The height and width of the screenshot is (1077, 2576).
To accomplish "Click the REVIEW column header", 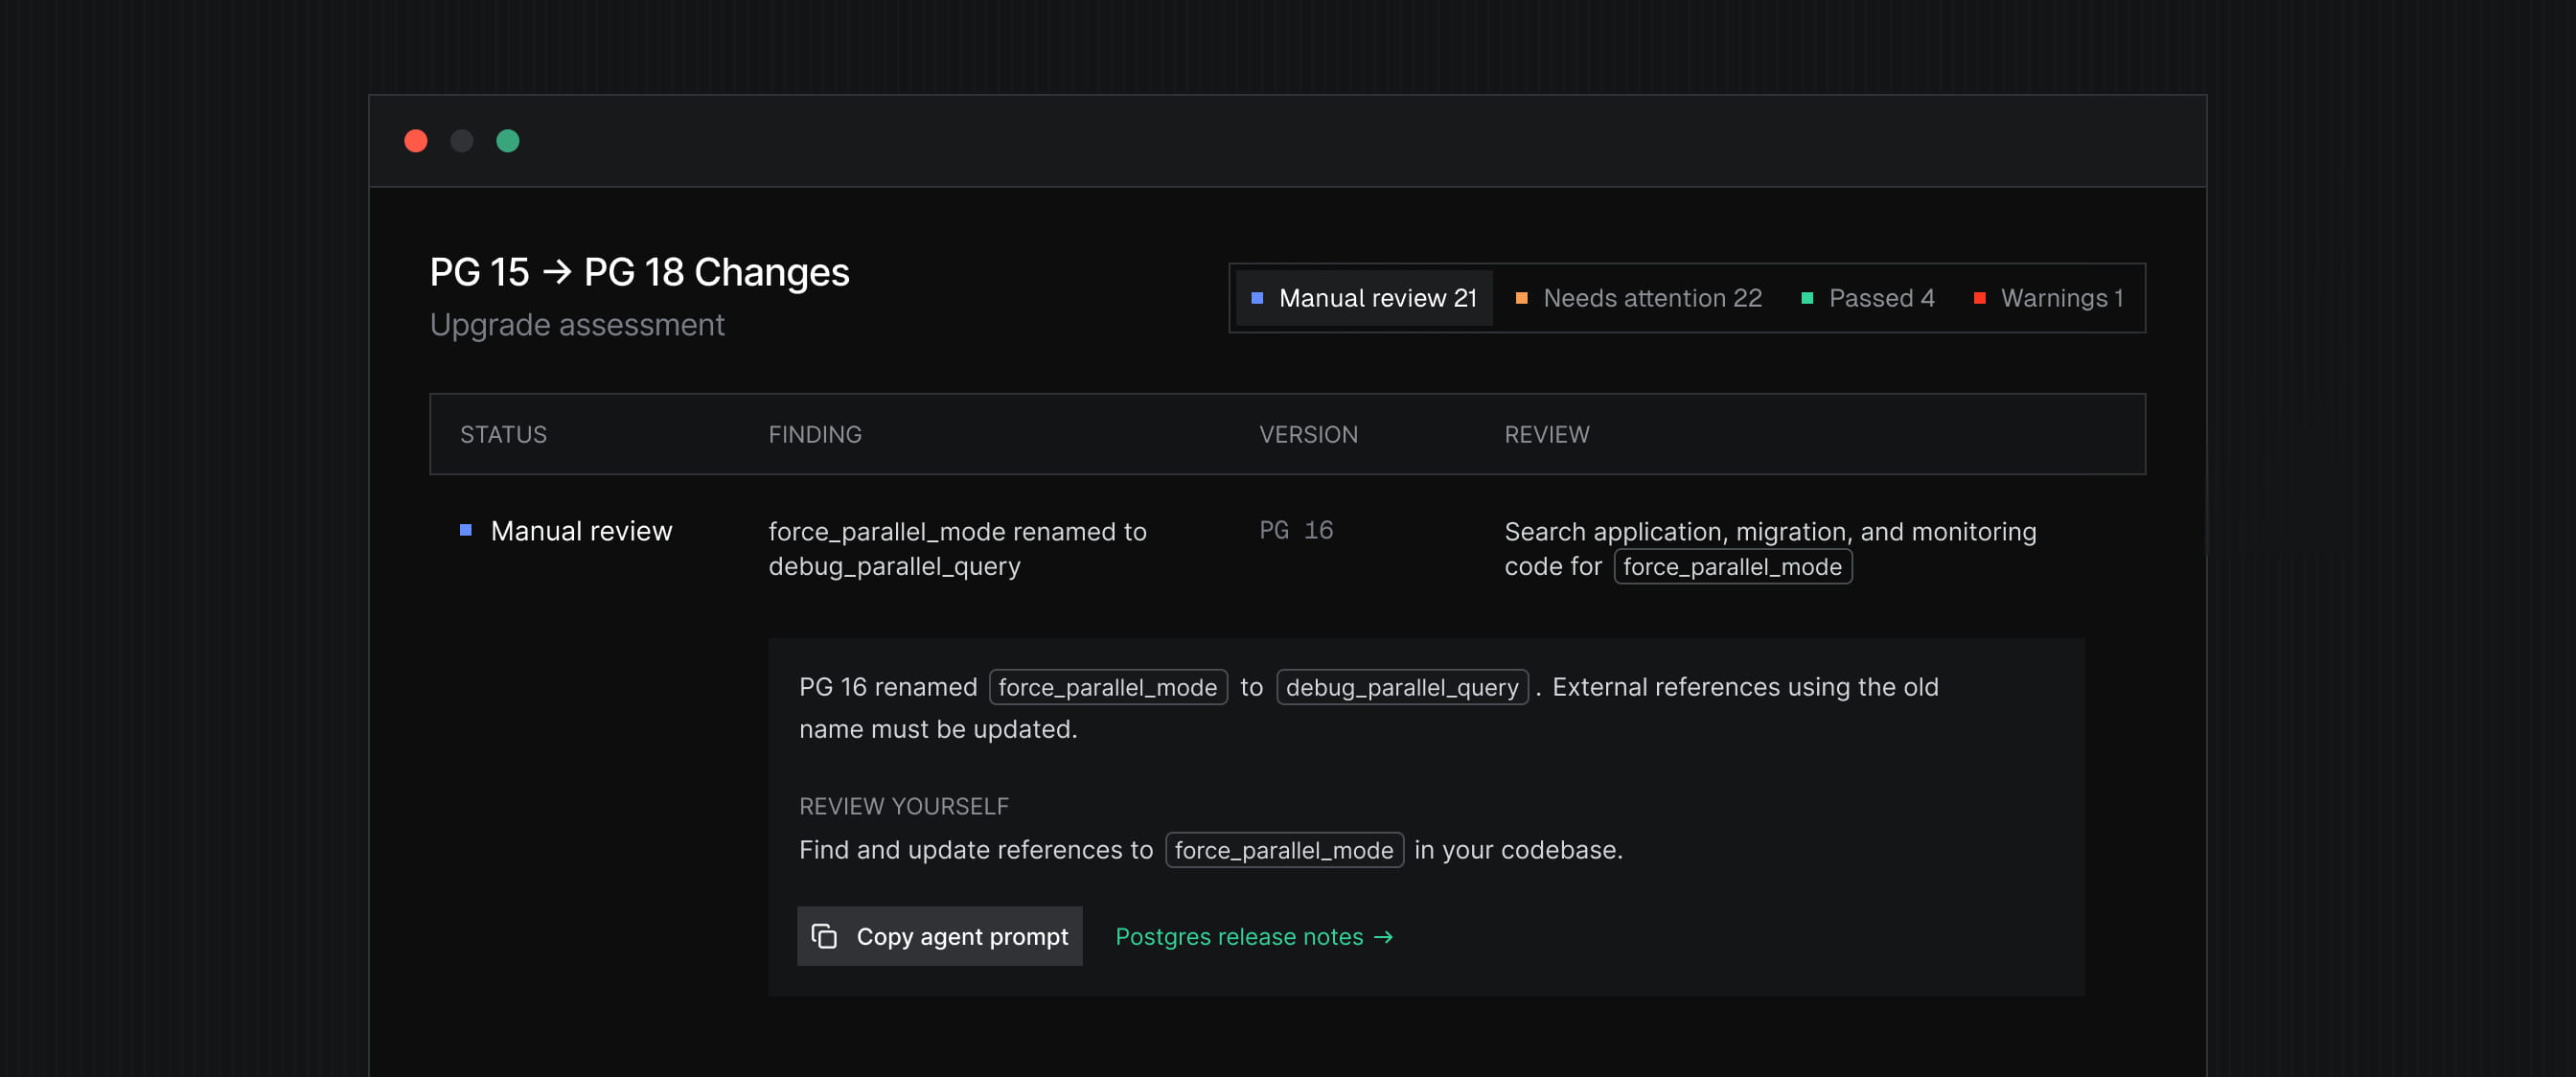I will click(x=1546, y=434).
